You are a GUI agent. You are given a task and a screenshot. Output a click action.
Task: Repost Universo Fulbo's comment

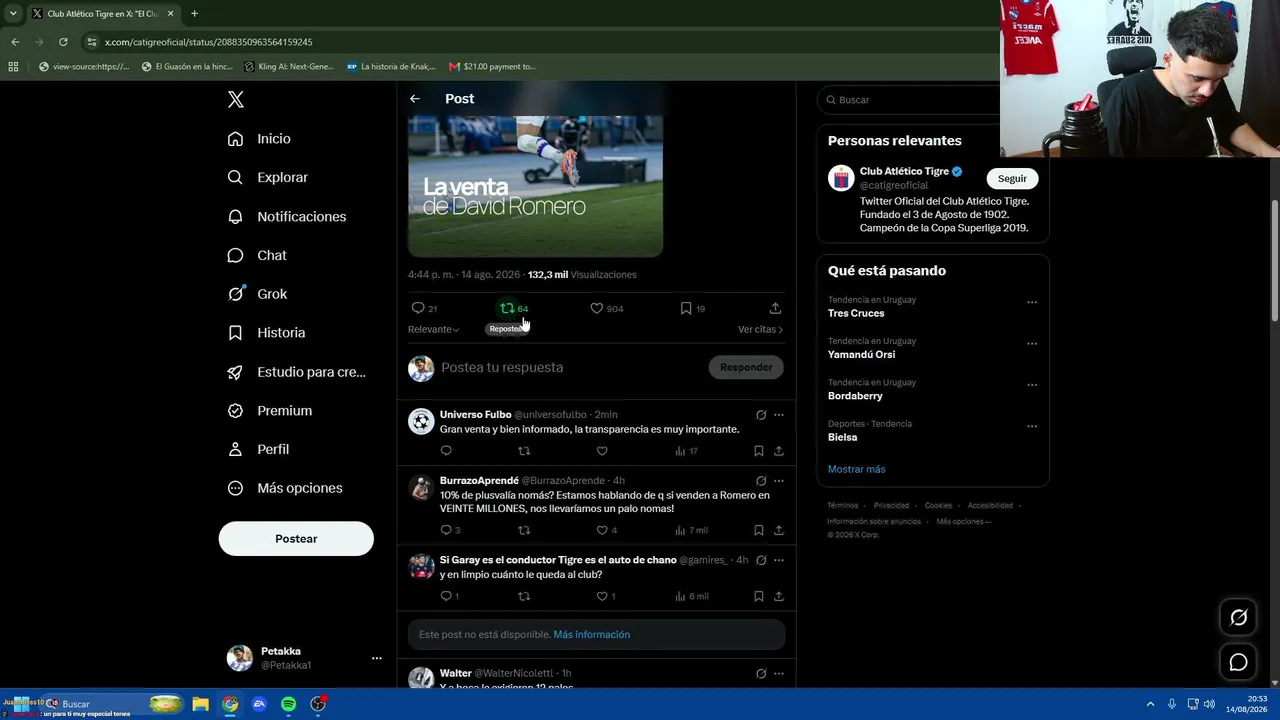(524, 451)
